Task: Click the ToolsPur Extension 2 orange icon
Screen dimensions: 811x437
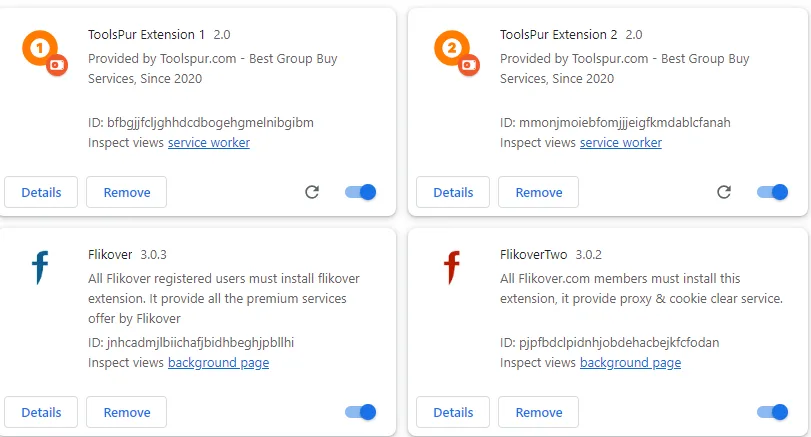Action: tap(457, 53)
